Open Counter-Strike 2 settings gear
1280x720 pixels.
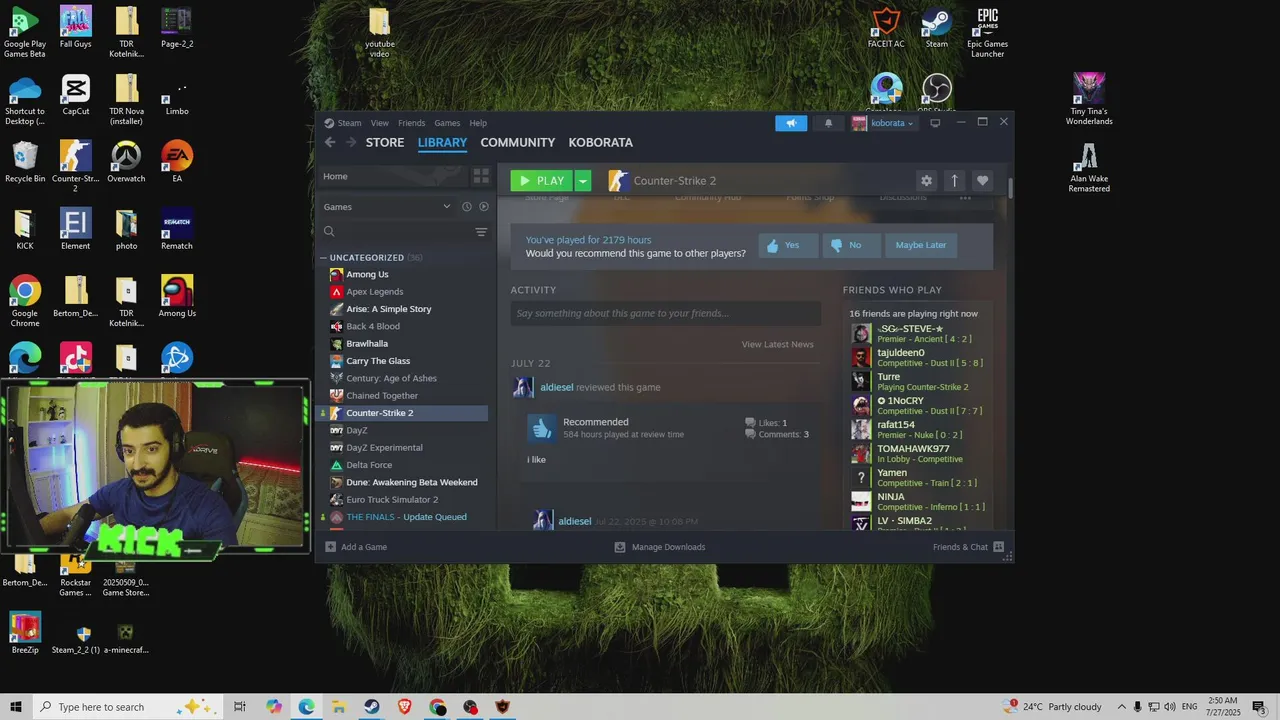(x=926, y=181)
